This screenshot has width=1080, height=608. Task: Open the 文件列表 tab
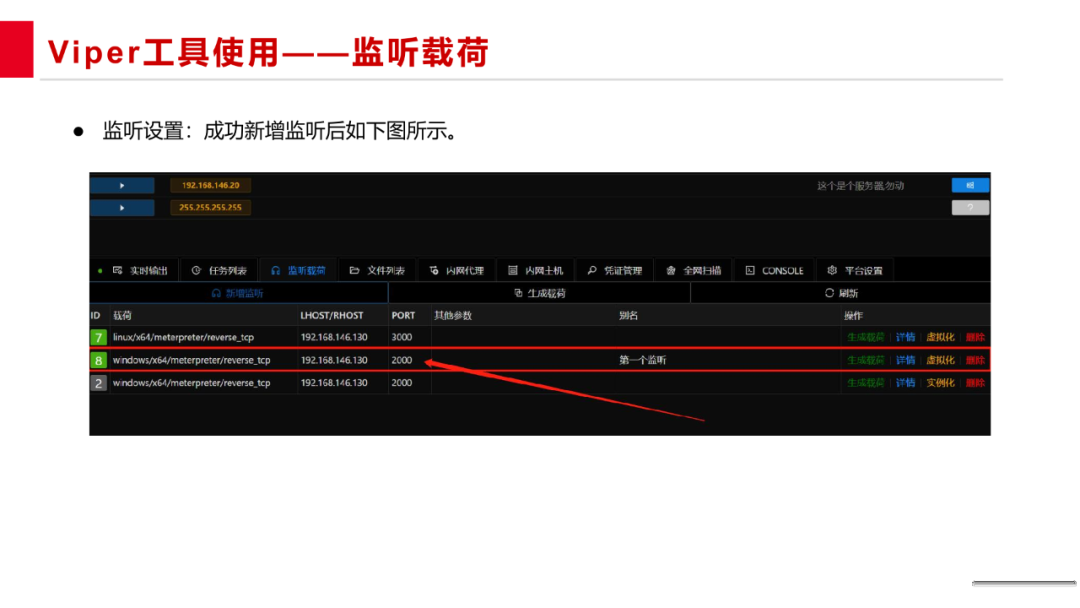377,271
